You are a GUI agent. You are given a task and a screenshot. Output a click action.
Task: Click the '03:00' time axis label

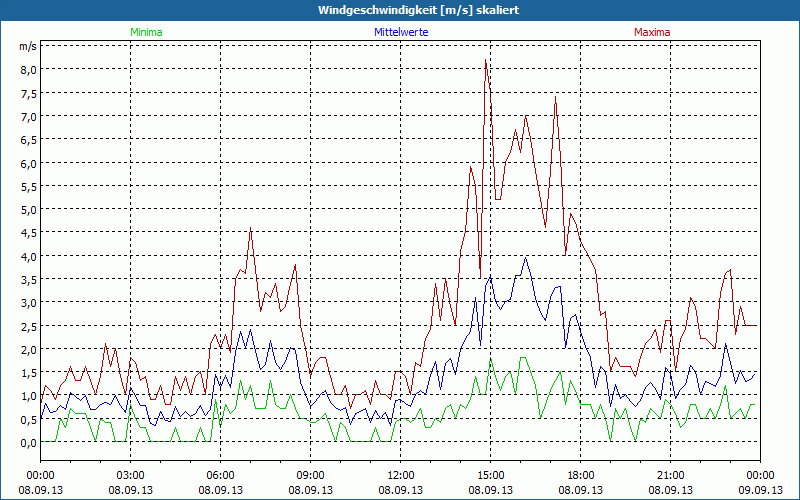131,476
